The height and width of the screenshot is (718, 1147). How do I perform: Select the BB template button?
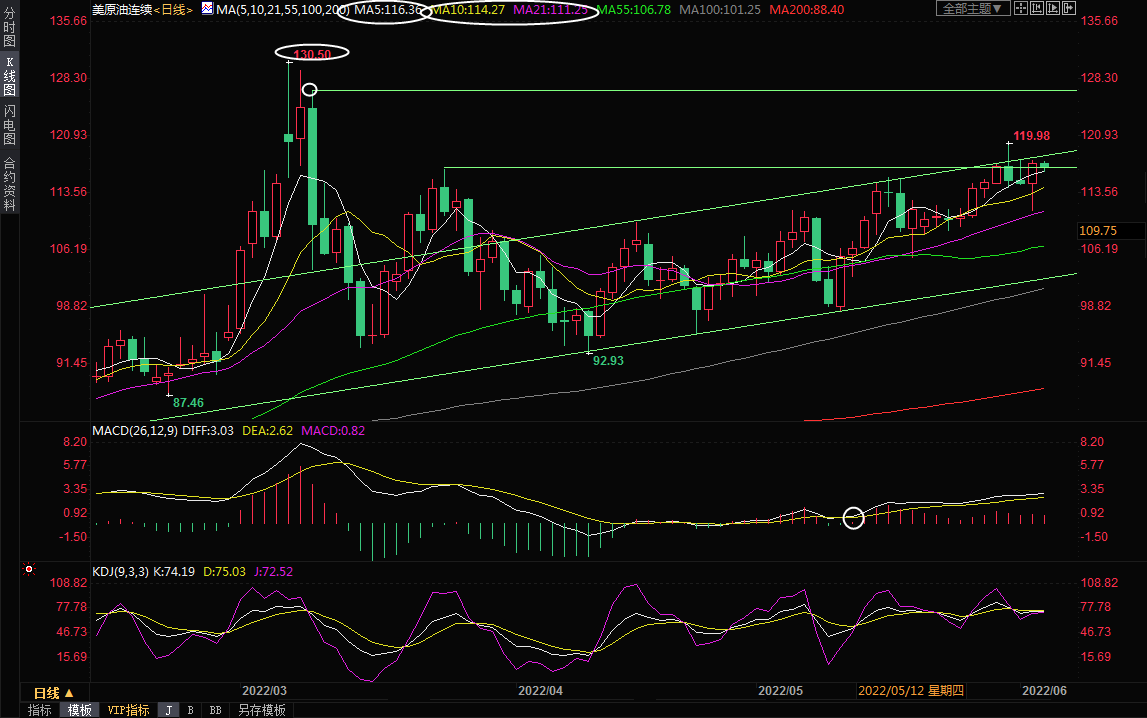point(215,710)
